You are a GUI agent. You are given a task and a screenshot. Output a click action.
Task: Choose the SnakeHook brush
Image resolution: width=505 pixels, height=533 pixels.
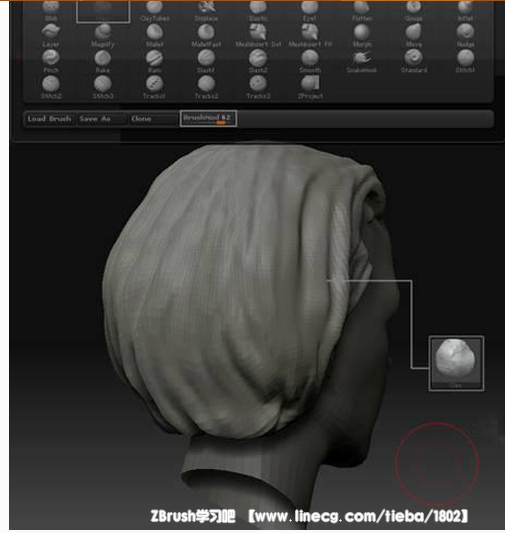(x=362, y=61)
